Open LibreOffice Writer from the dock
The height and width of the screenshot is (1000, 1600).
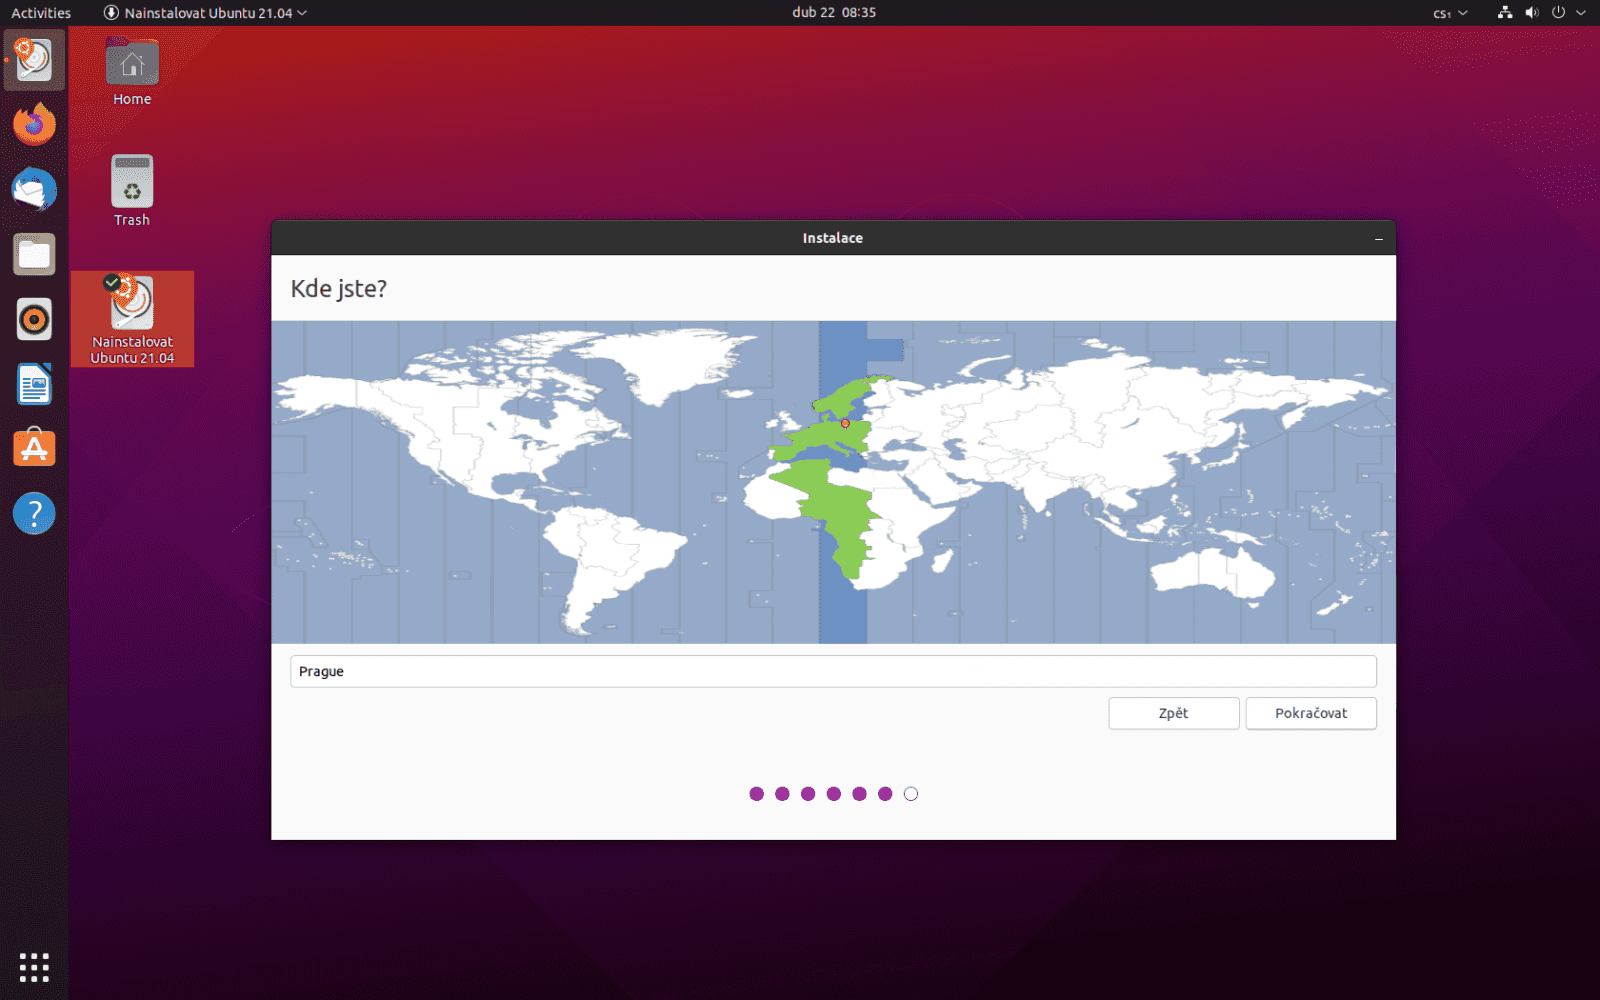(33, 384)
